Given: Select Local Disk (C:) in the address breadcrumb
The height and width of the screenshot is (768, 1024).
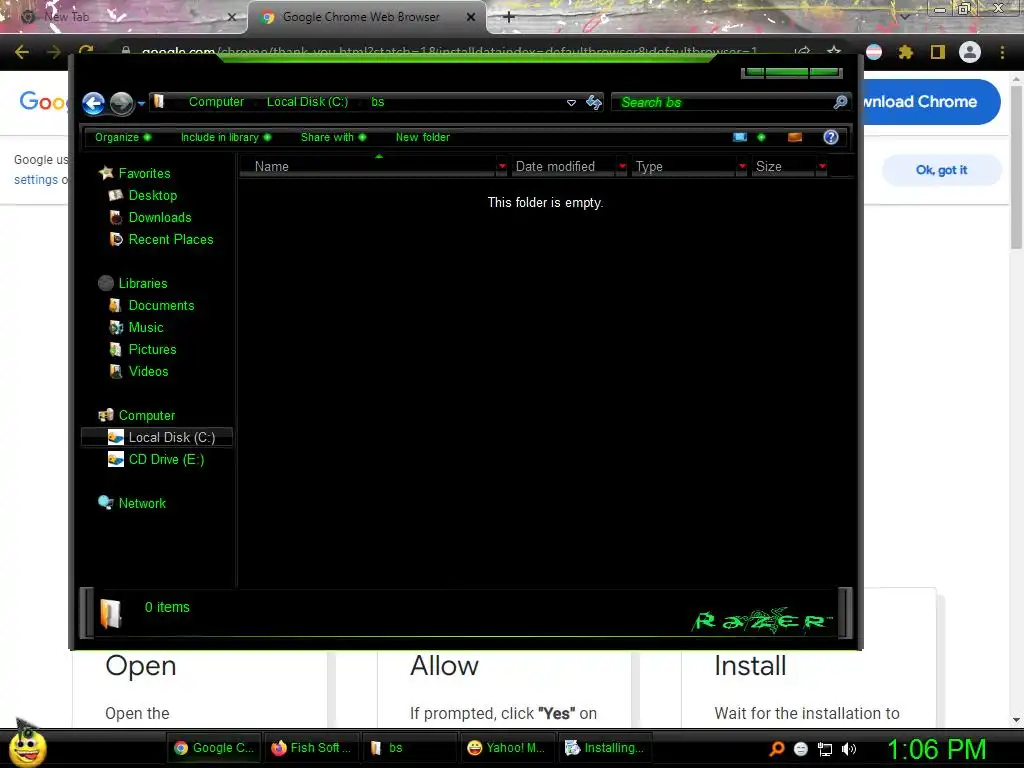Looking at the screenshot, I should [x=307, y=102].
